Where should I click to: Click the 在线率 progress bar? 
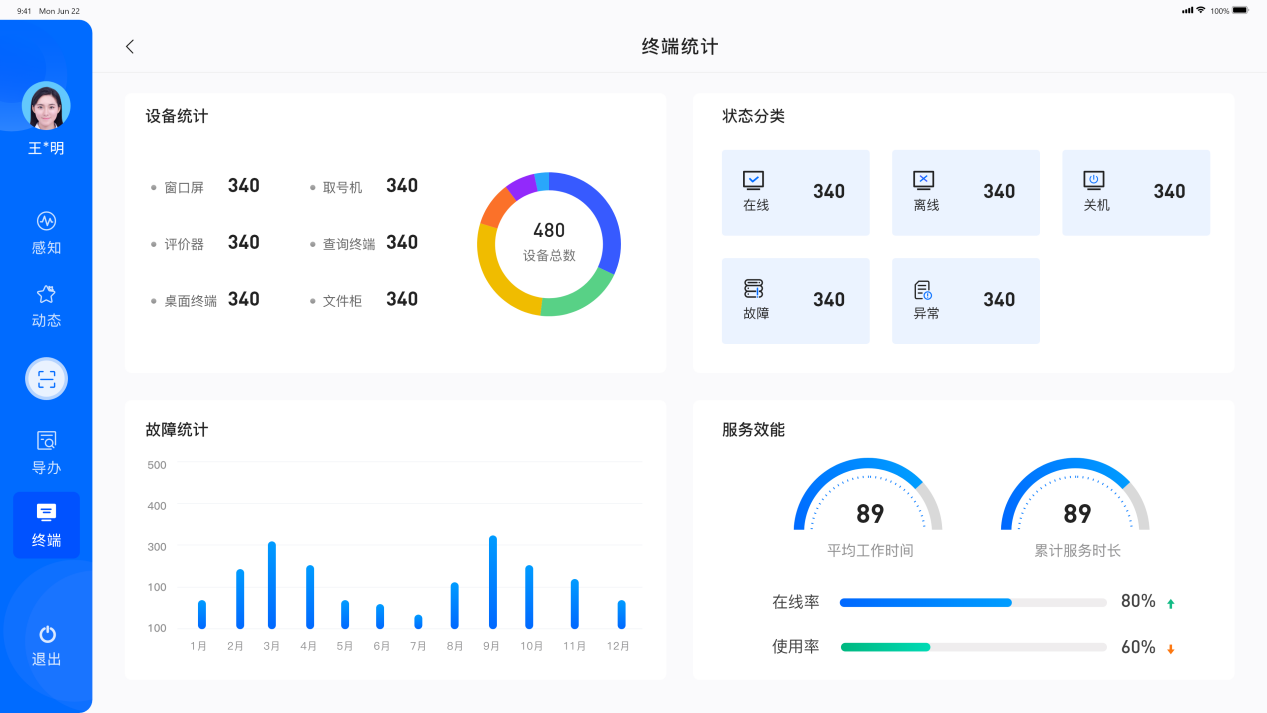972,603
